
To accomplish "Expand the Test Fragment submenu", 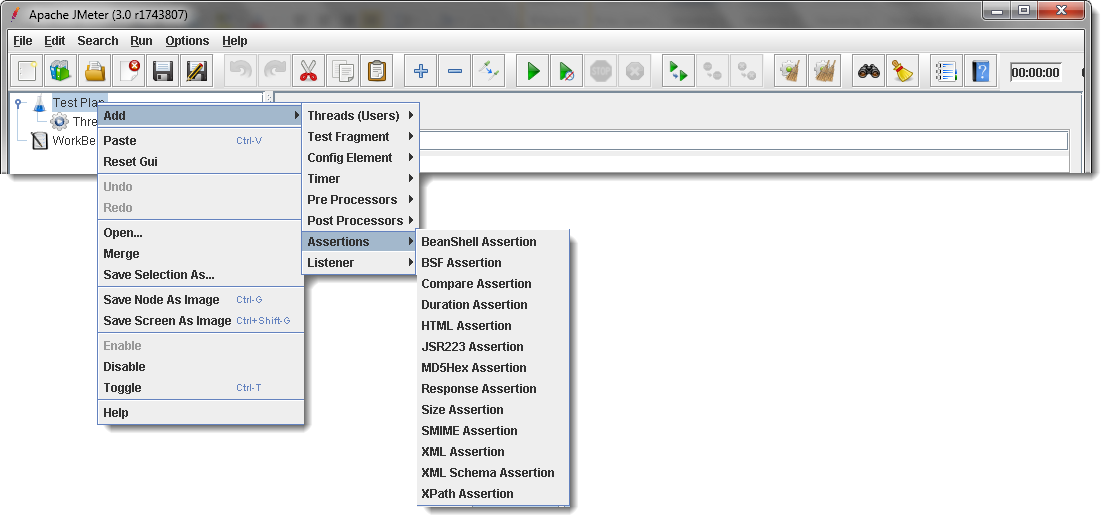I will coord(361,137).
